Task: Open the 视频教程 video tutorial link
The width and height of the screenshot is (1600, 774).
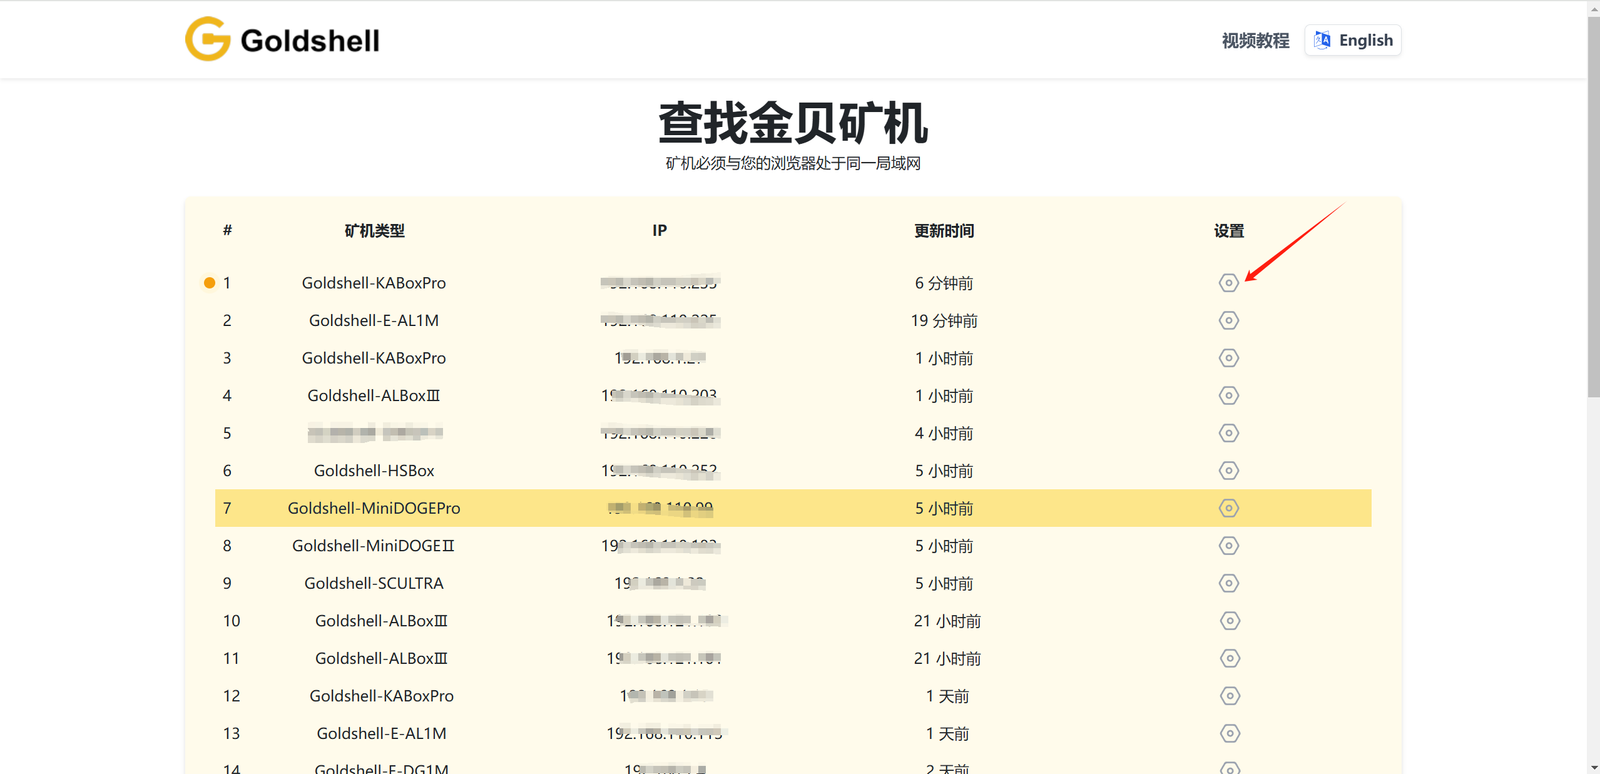Action: coord(1255,40)
